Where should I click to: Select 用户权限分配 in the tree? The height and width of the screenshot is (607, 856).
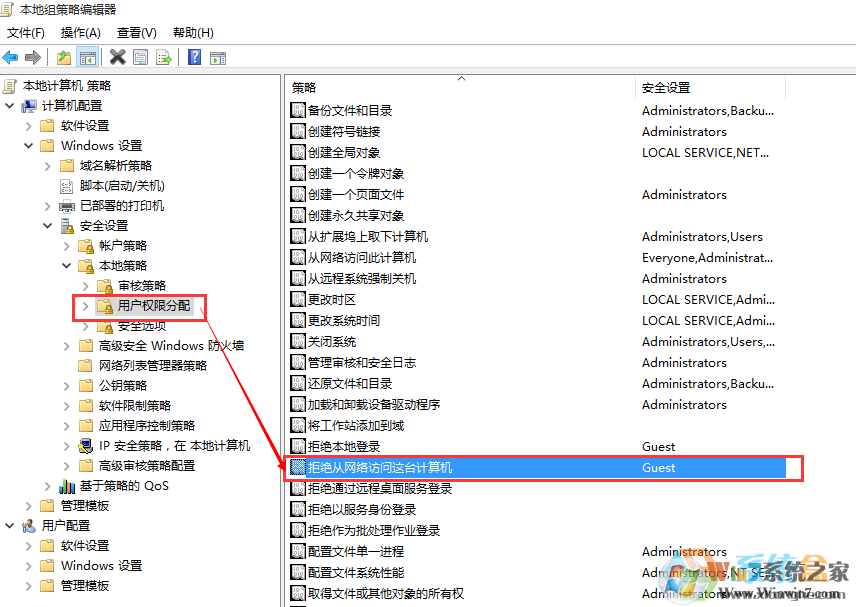(x=154, y=306)
